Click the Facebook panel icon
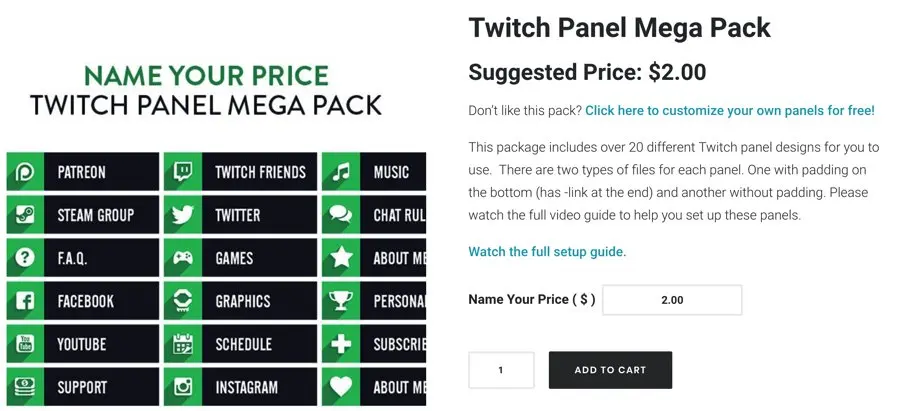The width and height of the screenshot is (900, 411). (25, 301)
